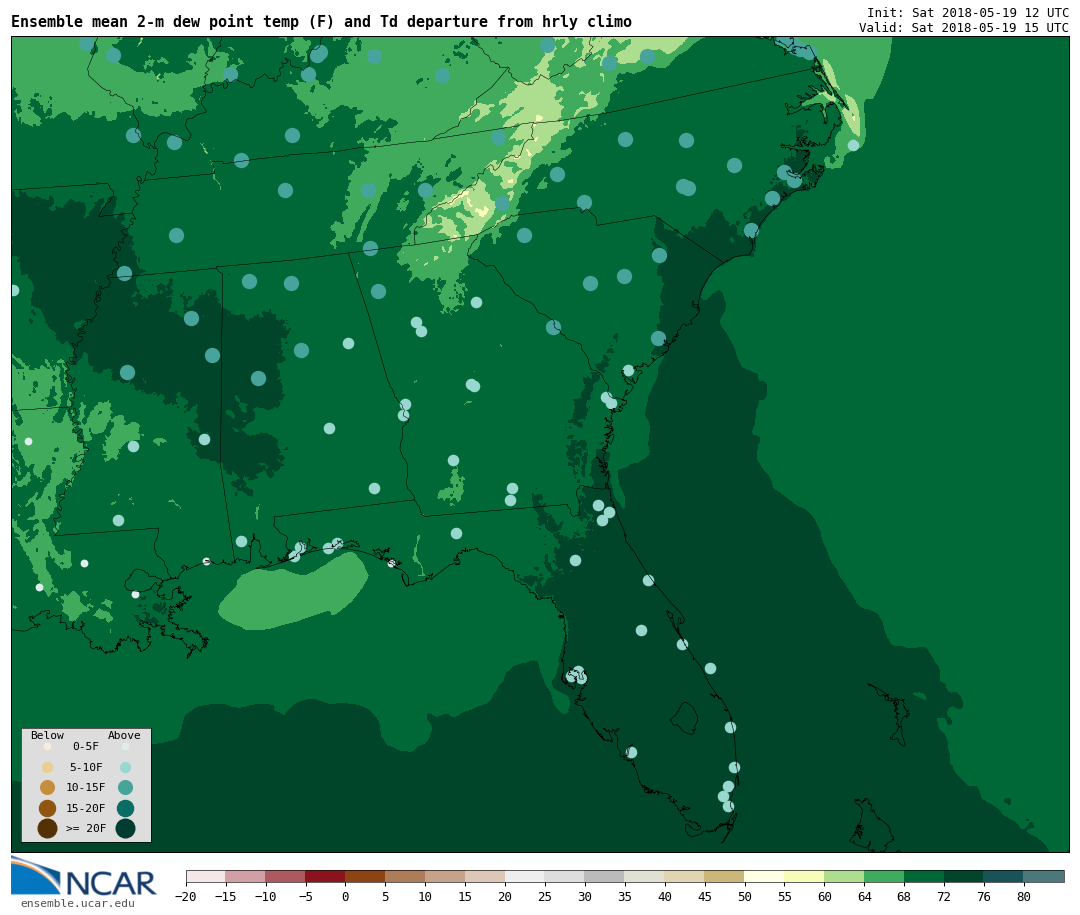This screenshot has width=1080, height=915.
Task: Pick the -5 to 0 dark red swatch
Action: (326, 876)
